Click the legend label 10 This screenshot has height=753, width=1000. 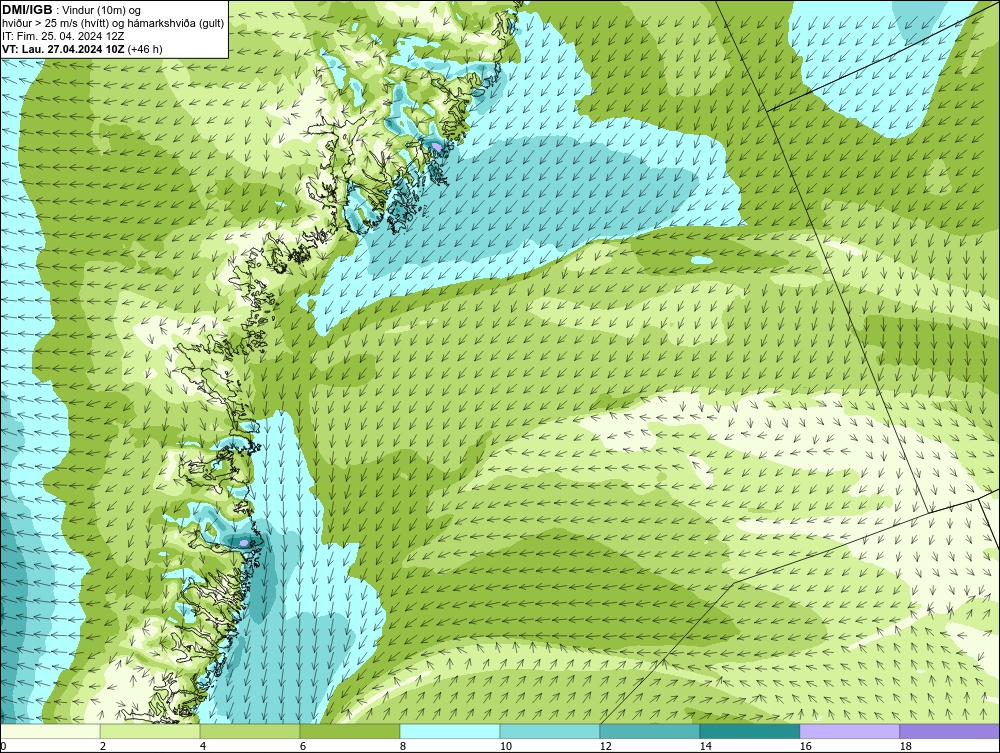[505, 746]
